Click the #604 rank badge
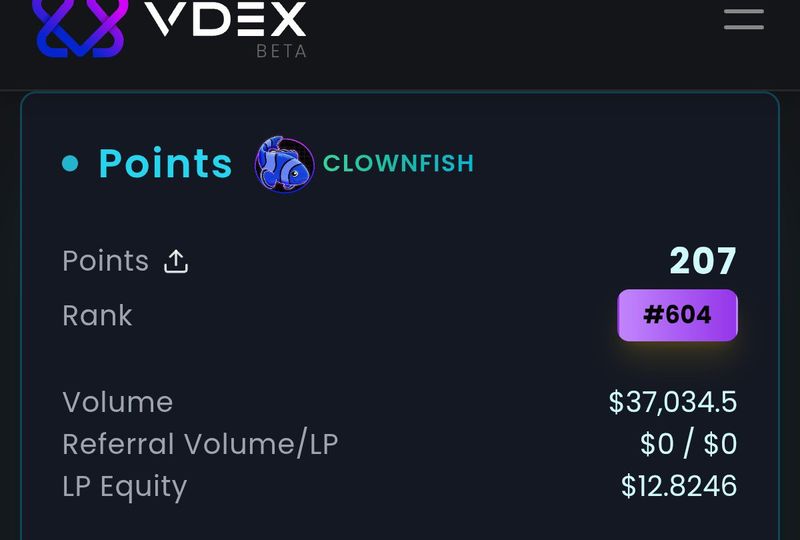800x540 pixels. [x=677, y=315]
